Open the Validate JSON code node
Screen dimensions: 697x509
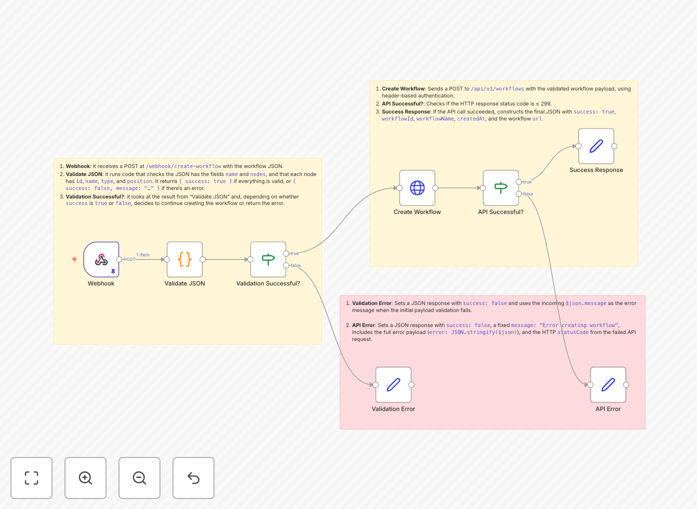coord(184,259)
